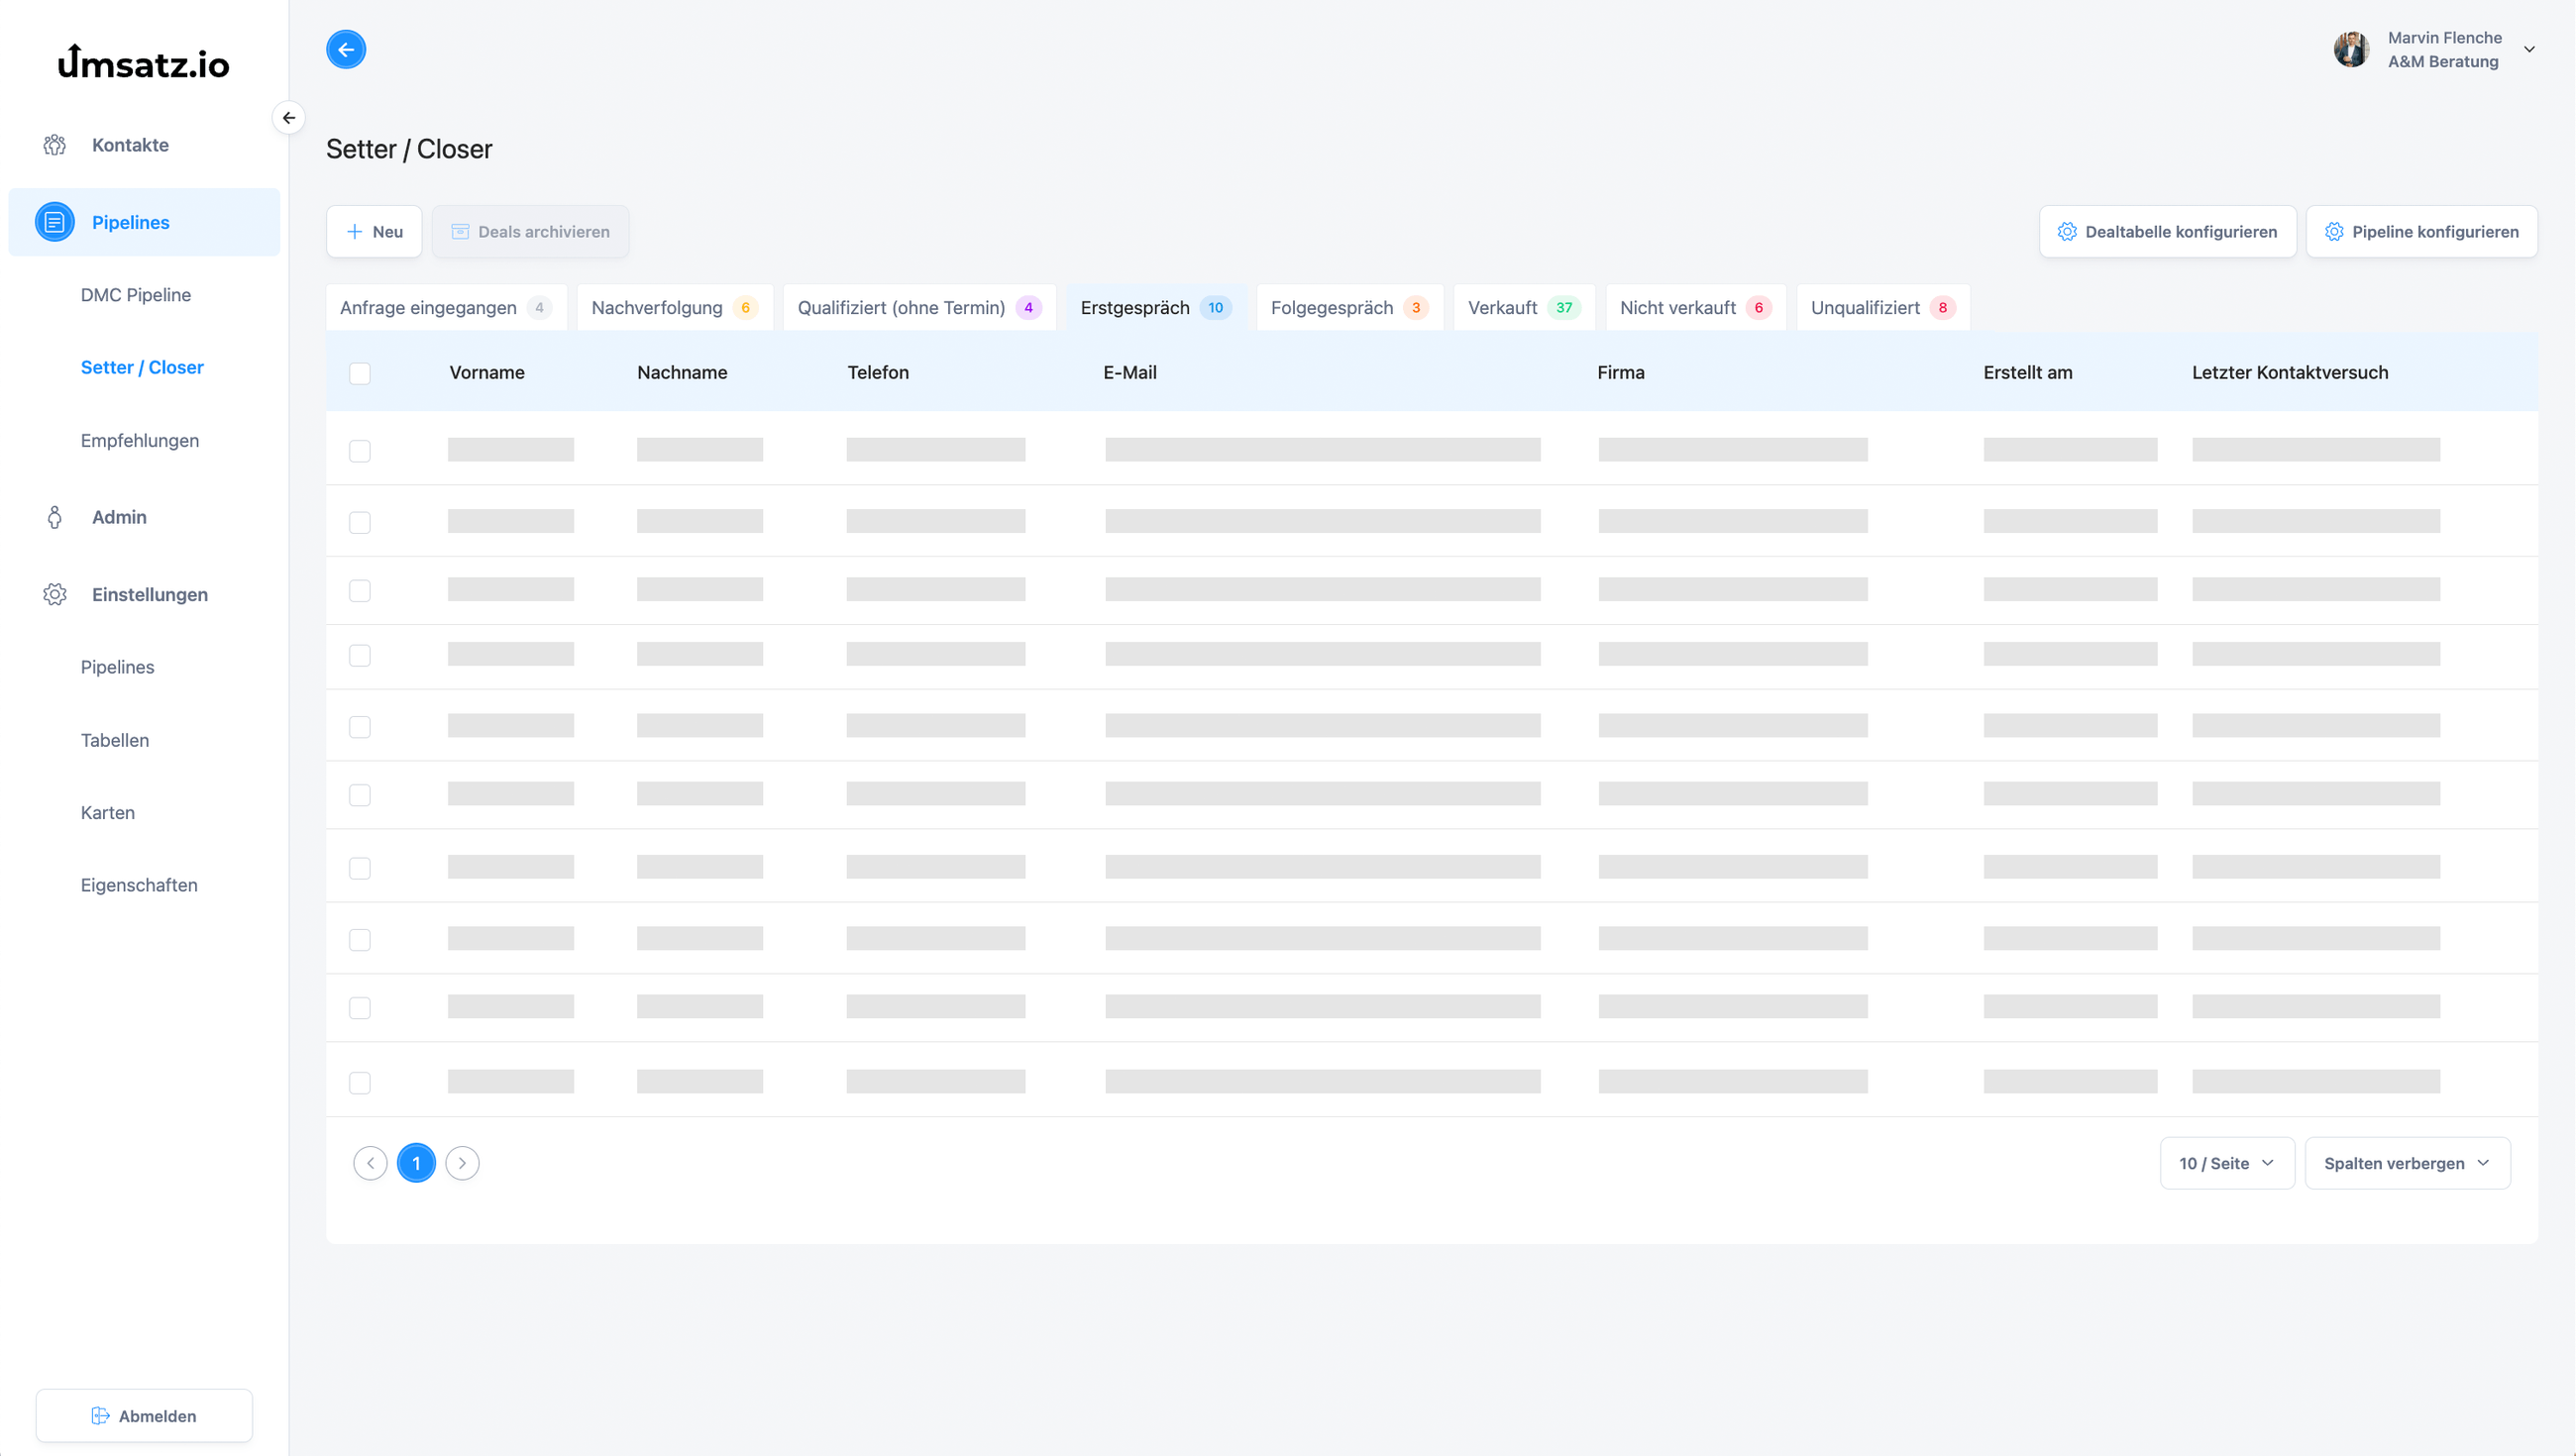
Task: Collapse the sidebar with the arrow toggle
Action: (288, 118)
